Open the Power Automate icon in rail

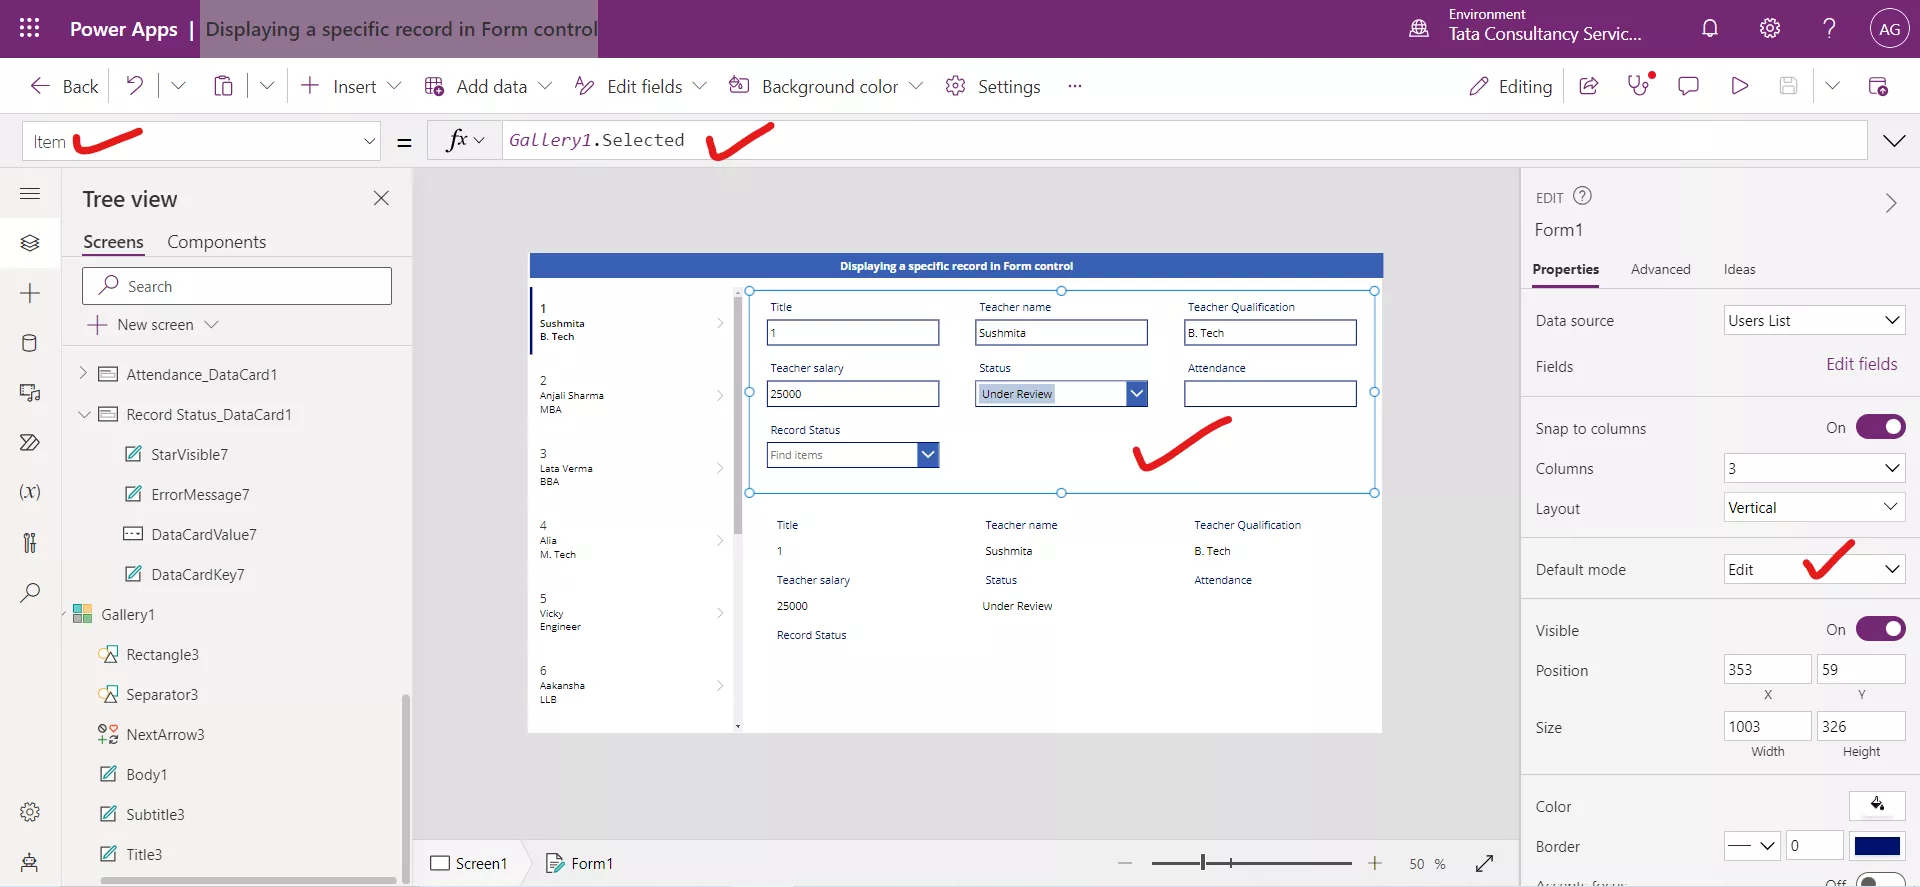click(30, 442)
